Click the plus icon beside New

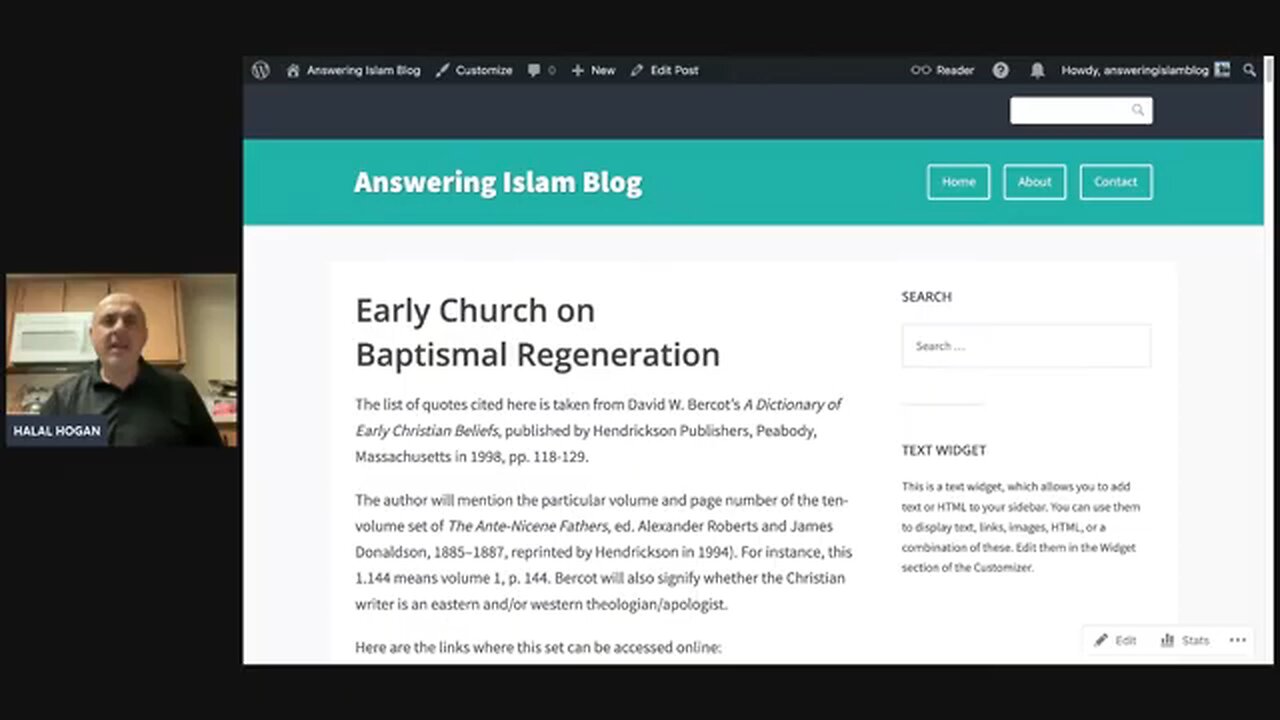pos(577,70)
